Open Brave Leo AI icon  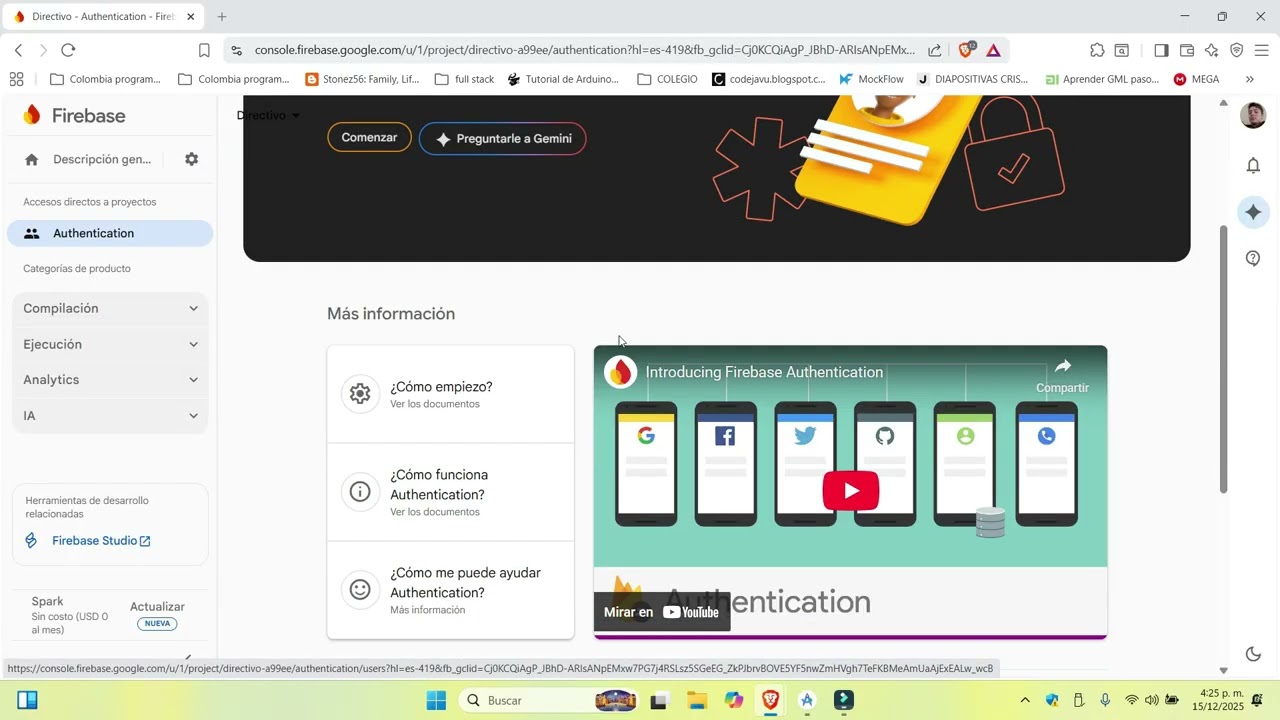click(1212, 50)
